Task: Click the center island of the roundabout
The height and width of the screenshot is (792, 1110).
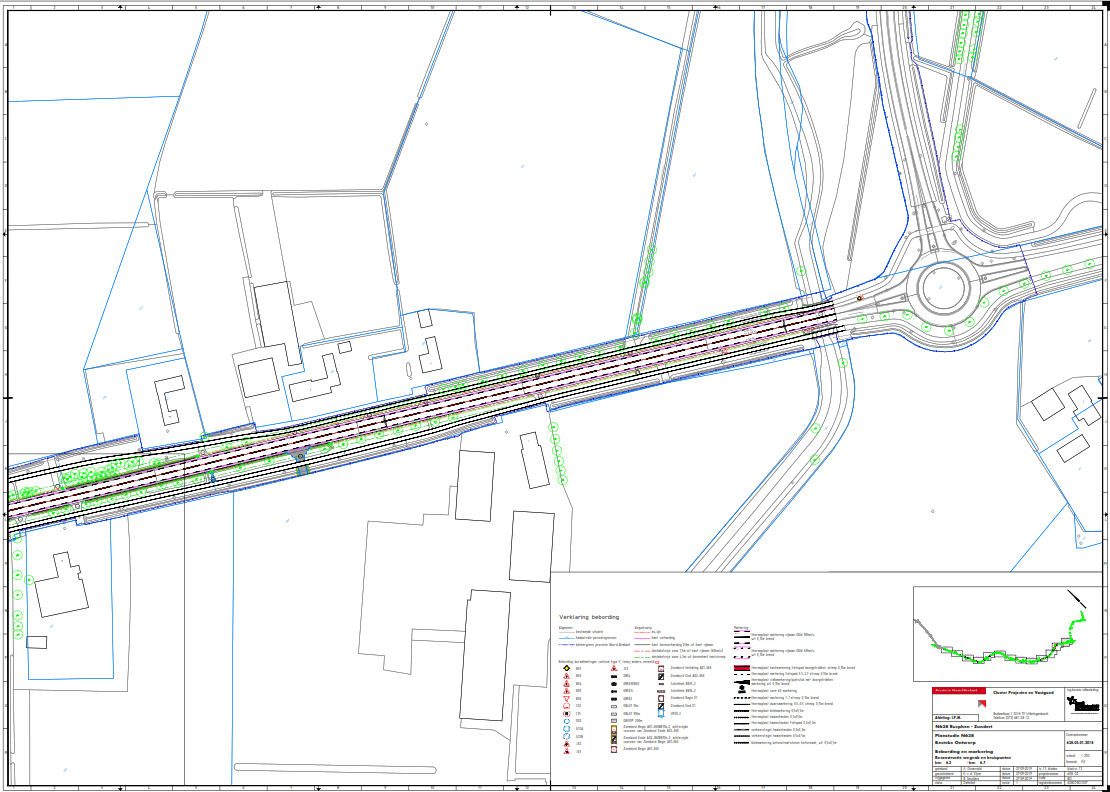Action: tap(947, 288)
